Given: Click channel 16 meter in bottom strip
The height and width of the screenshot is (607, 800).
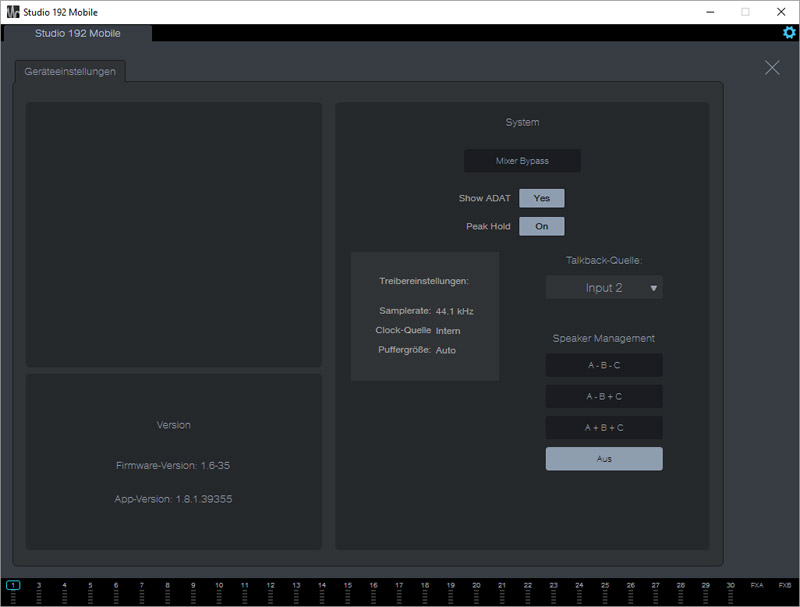Looking at the screenshot, I should [373, 590].
